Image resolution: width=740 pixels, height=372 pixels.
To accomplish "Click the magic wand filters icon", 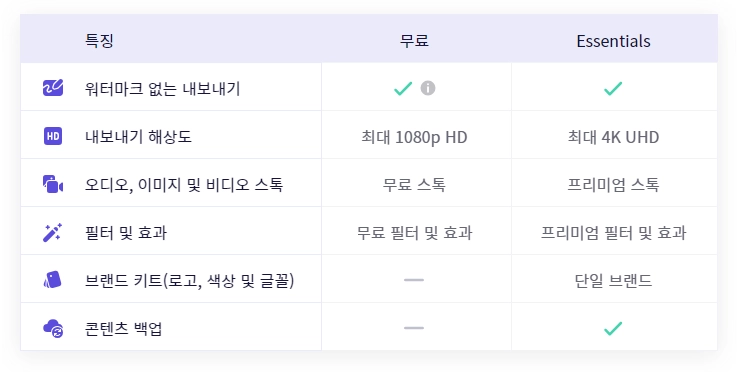I will coord(52,232).
